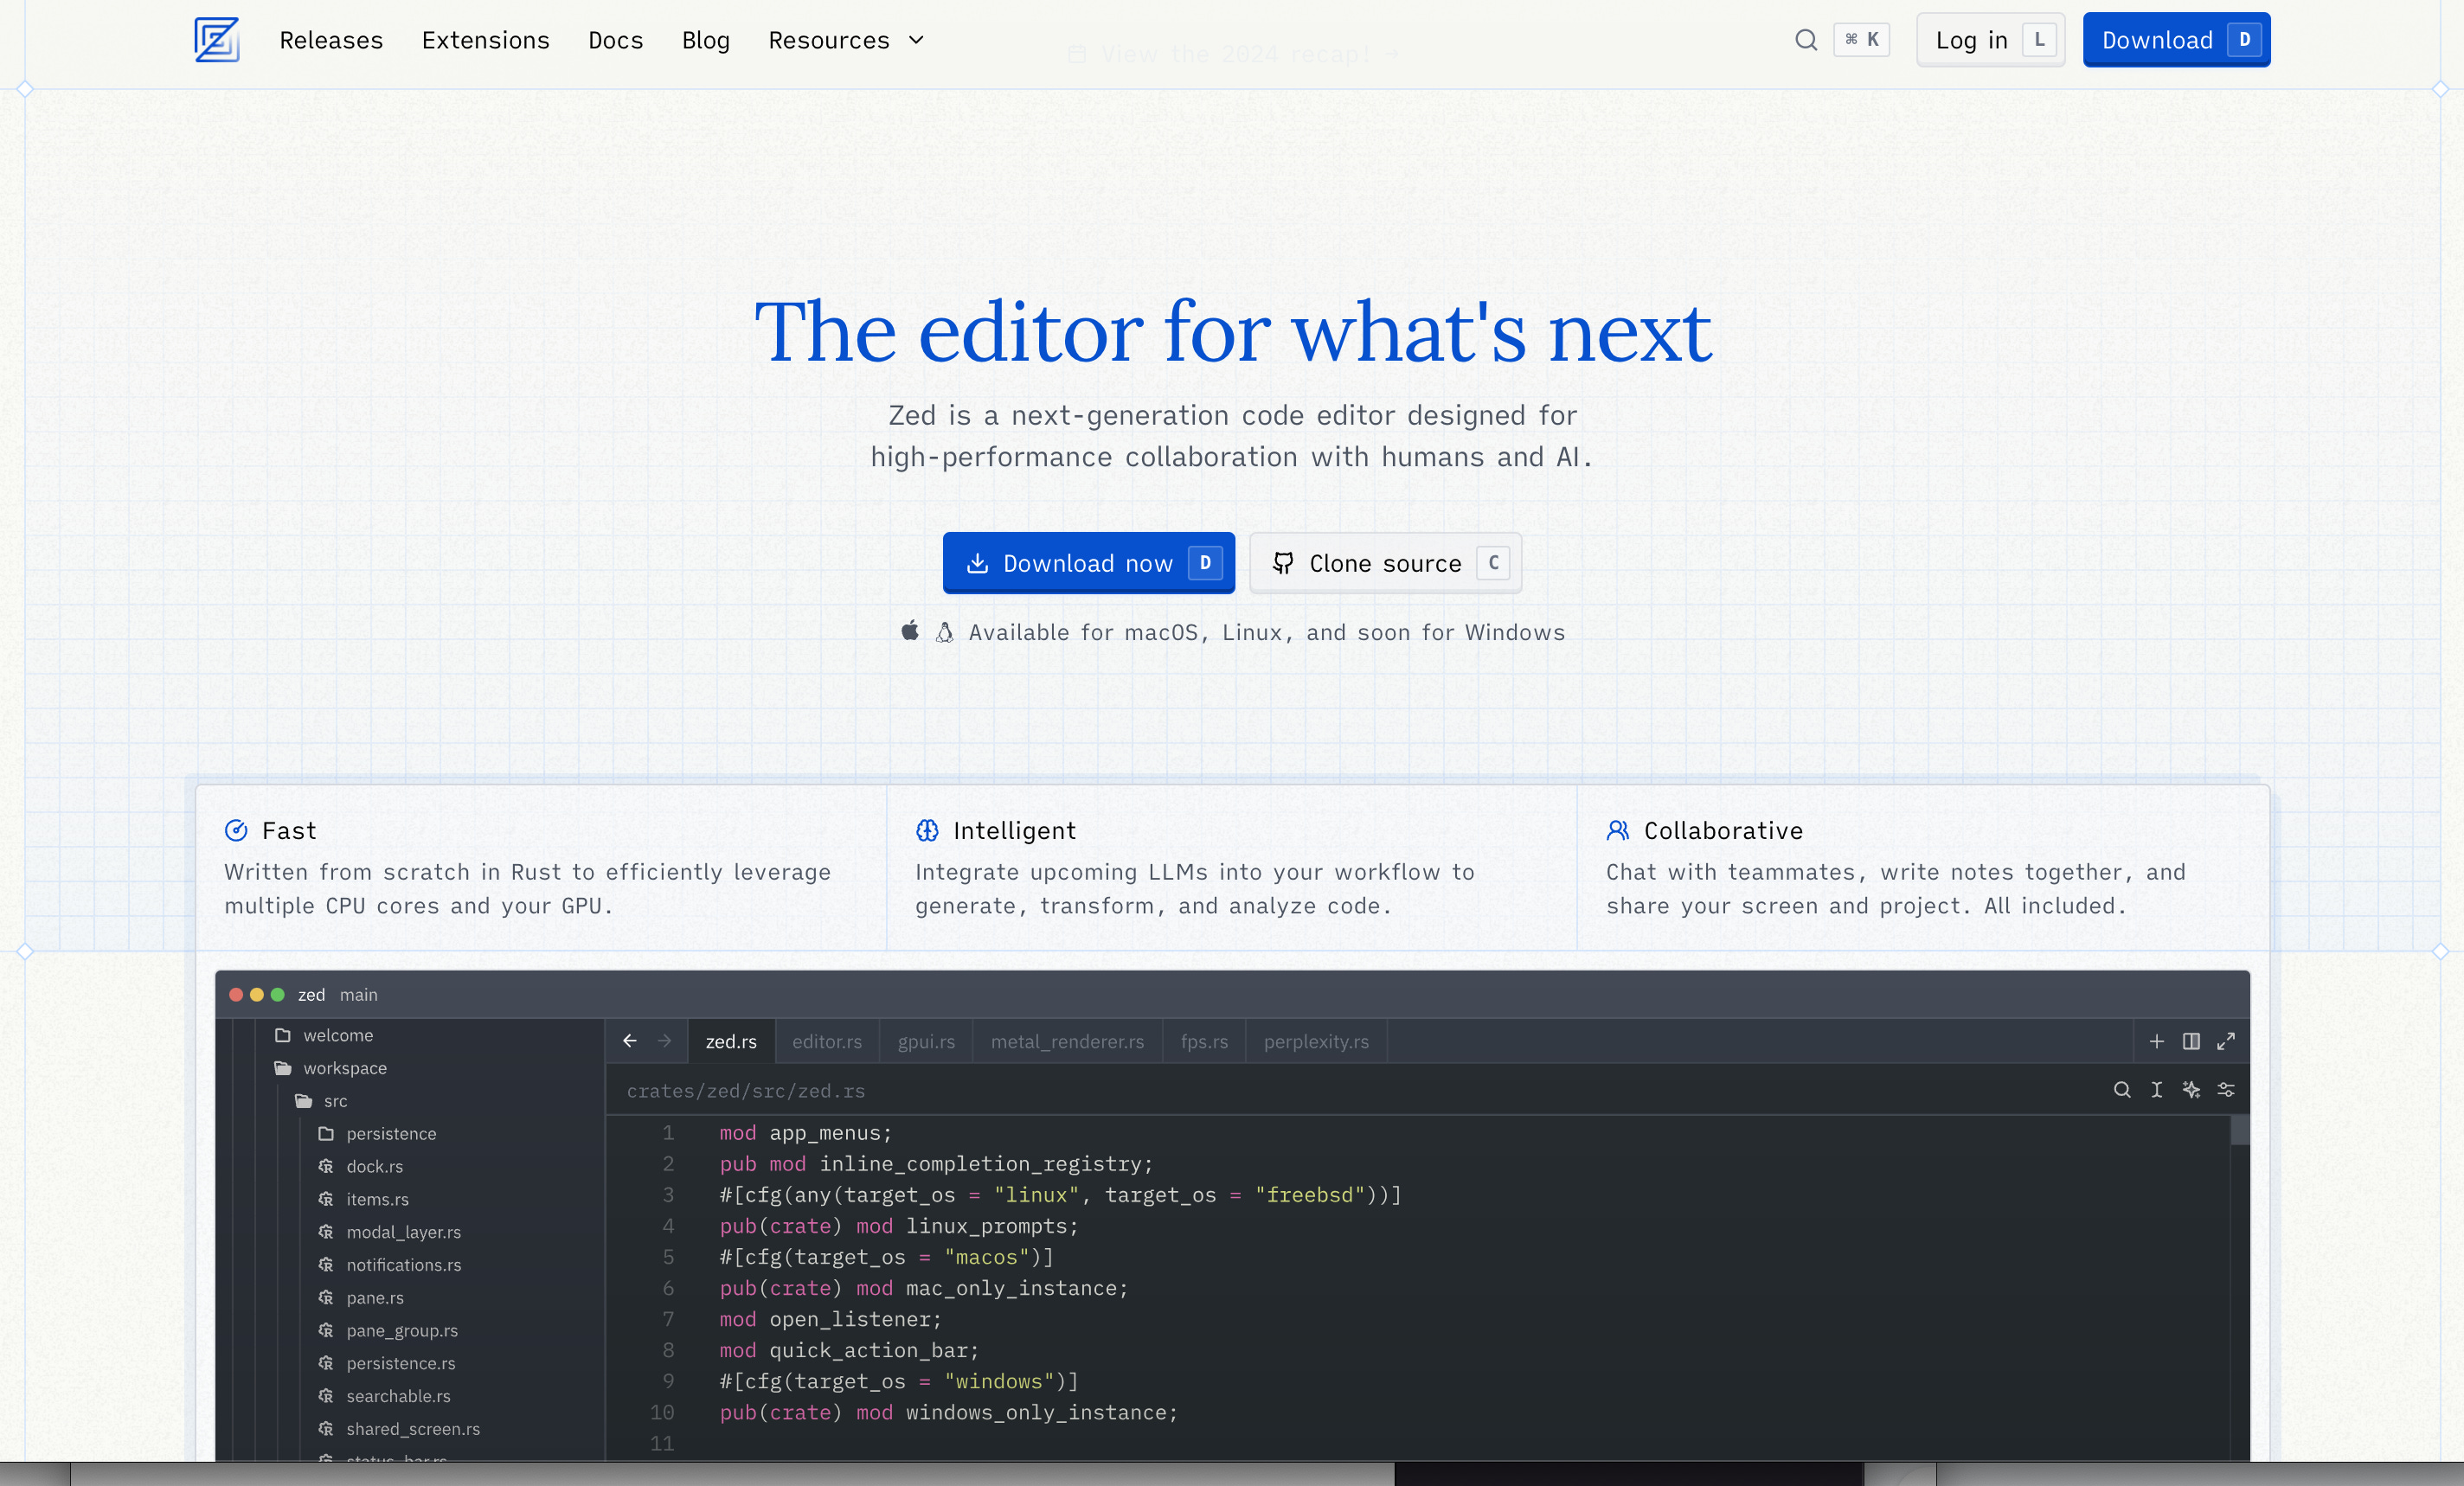Open the gpui.rs tab
This screenshot has width=2464, height=1486.
pos(926,1041)
